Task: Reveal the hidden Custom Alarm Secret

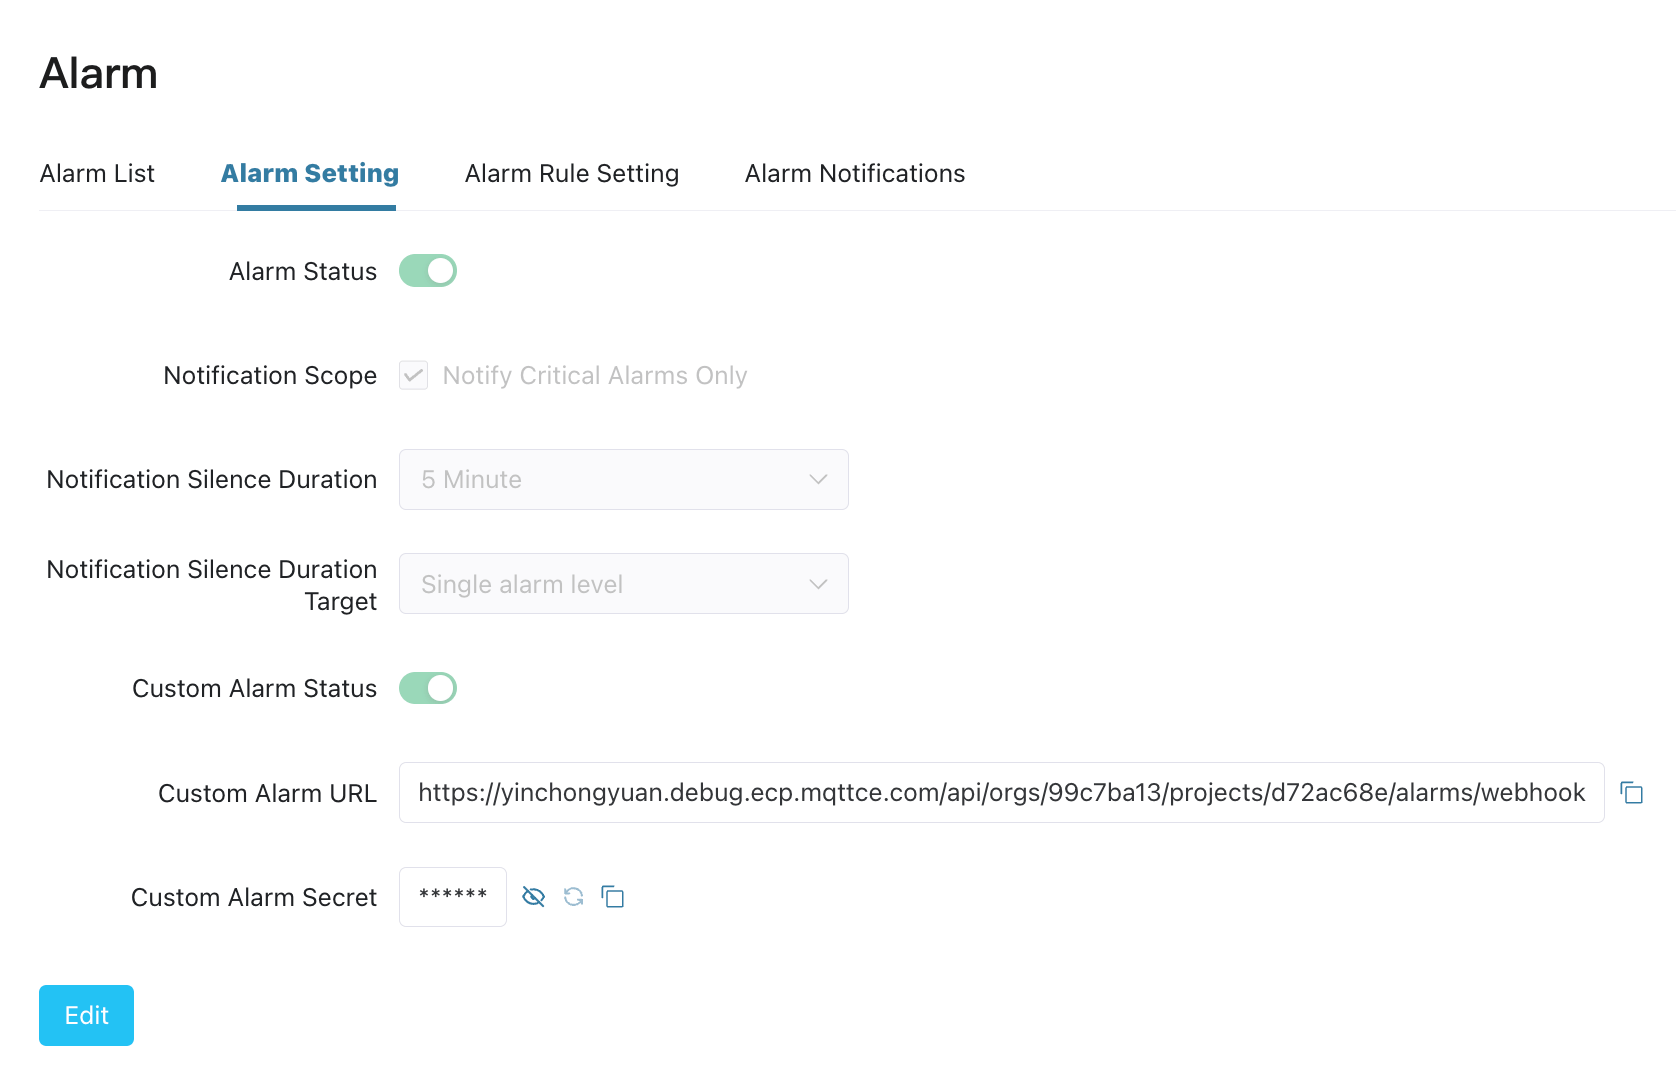Action: [534, 897]
